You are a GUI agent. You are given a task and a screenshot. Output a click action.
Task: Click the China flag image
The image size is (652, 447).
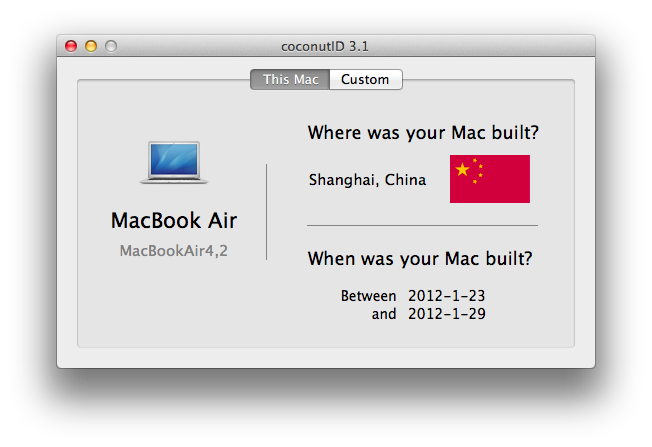(490, 179)
